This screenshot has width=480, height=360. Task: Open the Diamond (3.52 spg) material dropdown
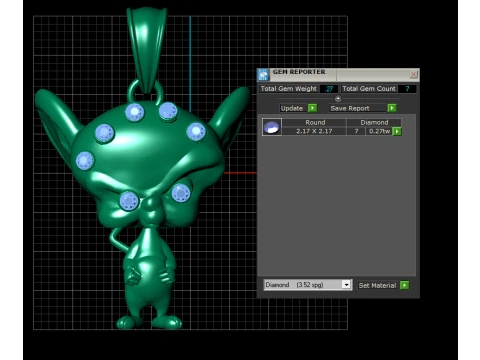click(x=346, y=285)
